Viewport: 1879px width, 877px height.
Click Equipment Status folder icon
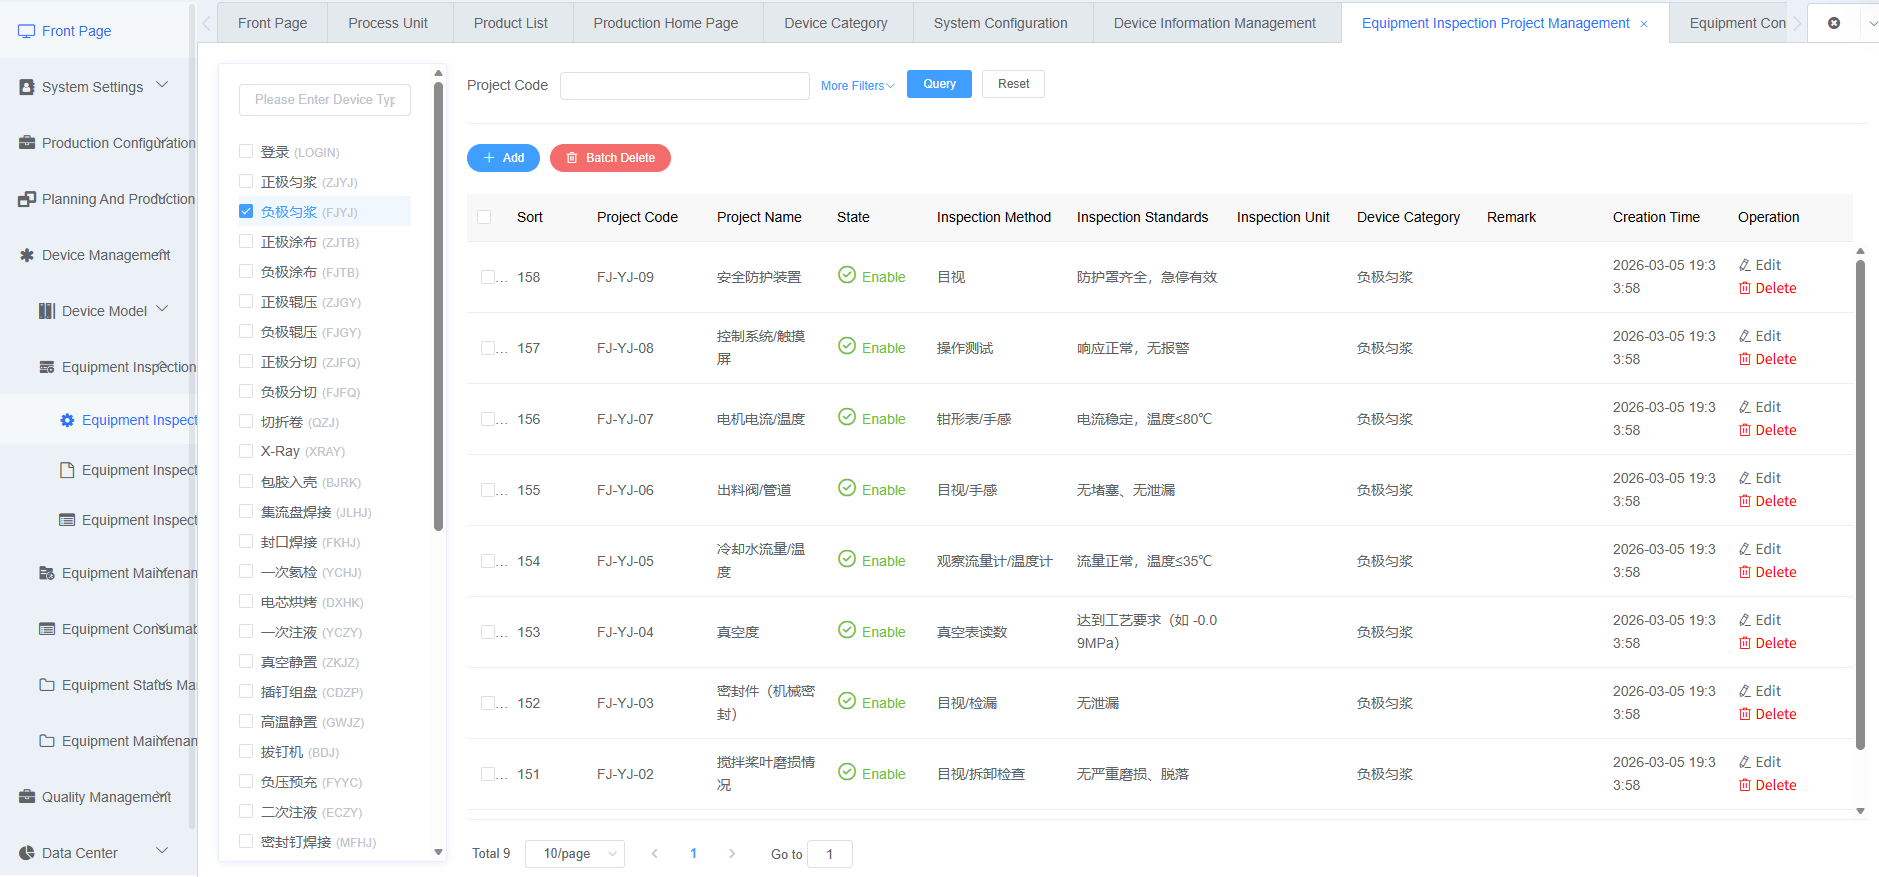tap(47, 685)
